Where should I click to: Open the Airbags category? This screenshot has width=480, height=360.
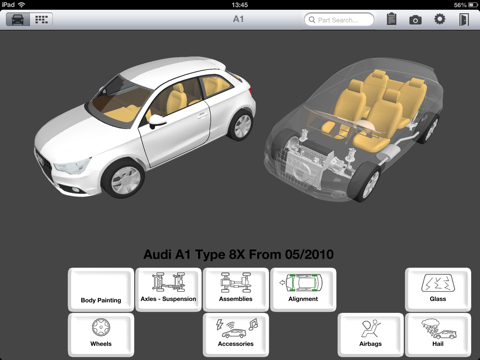pos(370,335)
